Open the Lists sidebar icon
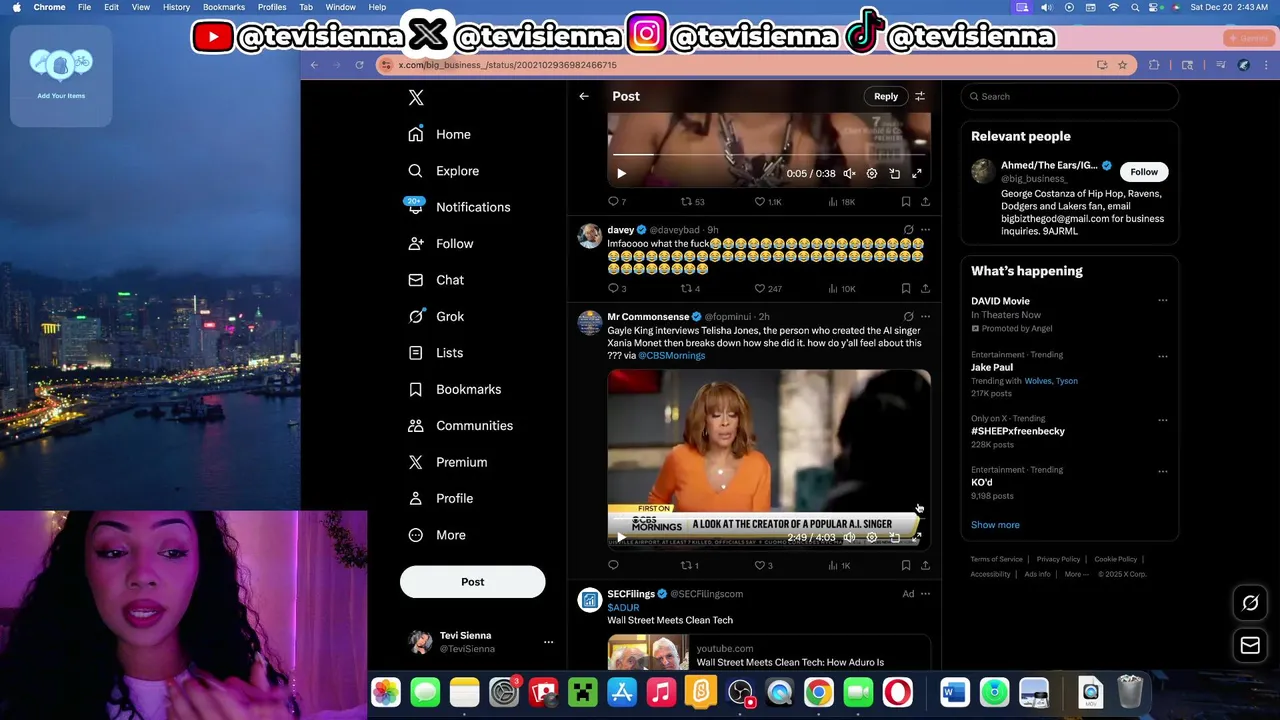Viewport: 1280px width, 720px height. pos(416,353)
